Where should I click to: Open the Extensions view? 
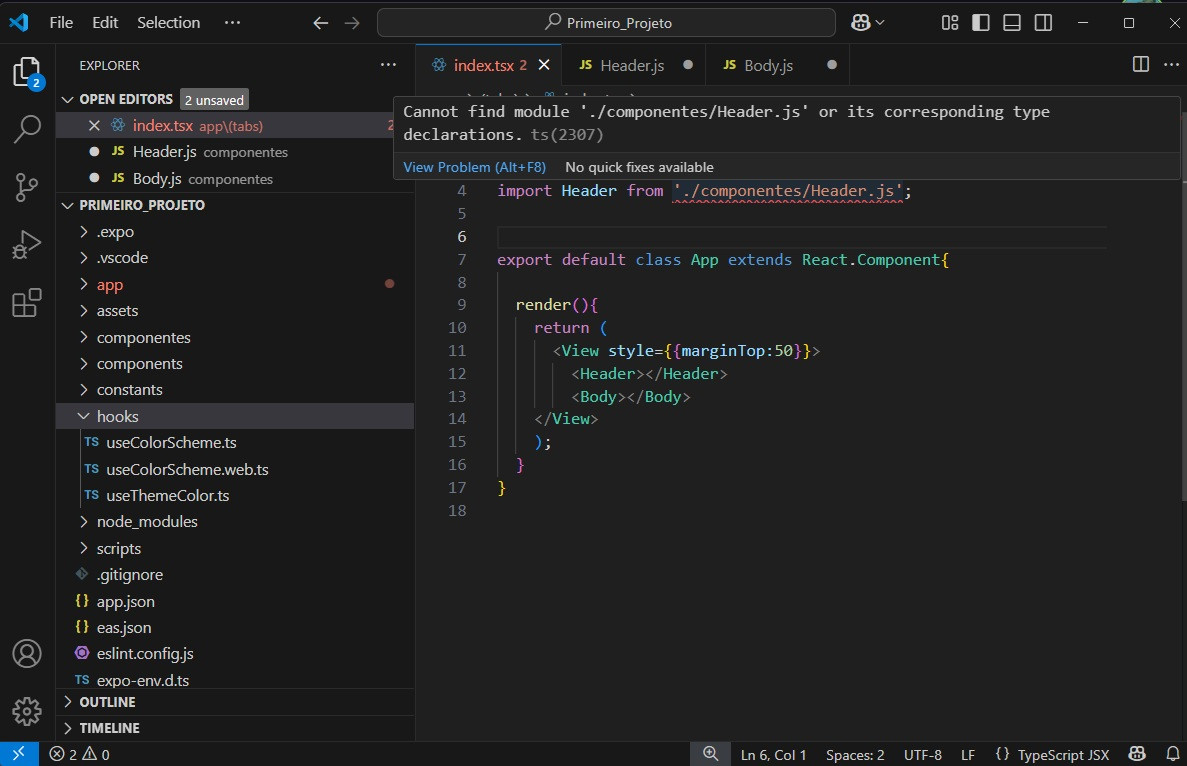[x=27, y=303]
